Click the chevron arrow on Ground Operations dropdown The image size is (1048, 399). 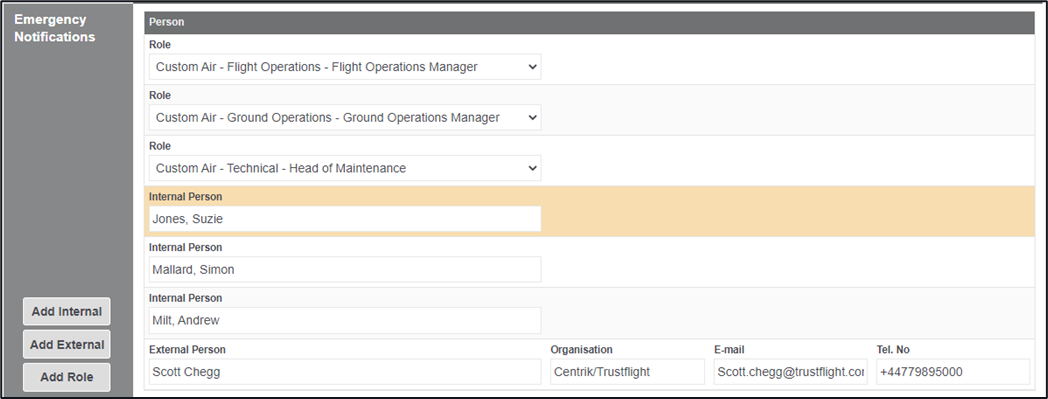(x=532, y=118)
